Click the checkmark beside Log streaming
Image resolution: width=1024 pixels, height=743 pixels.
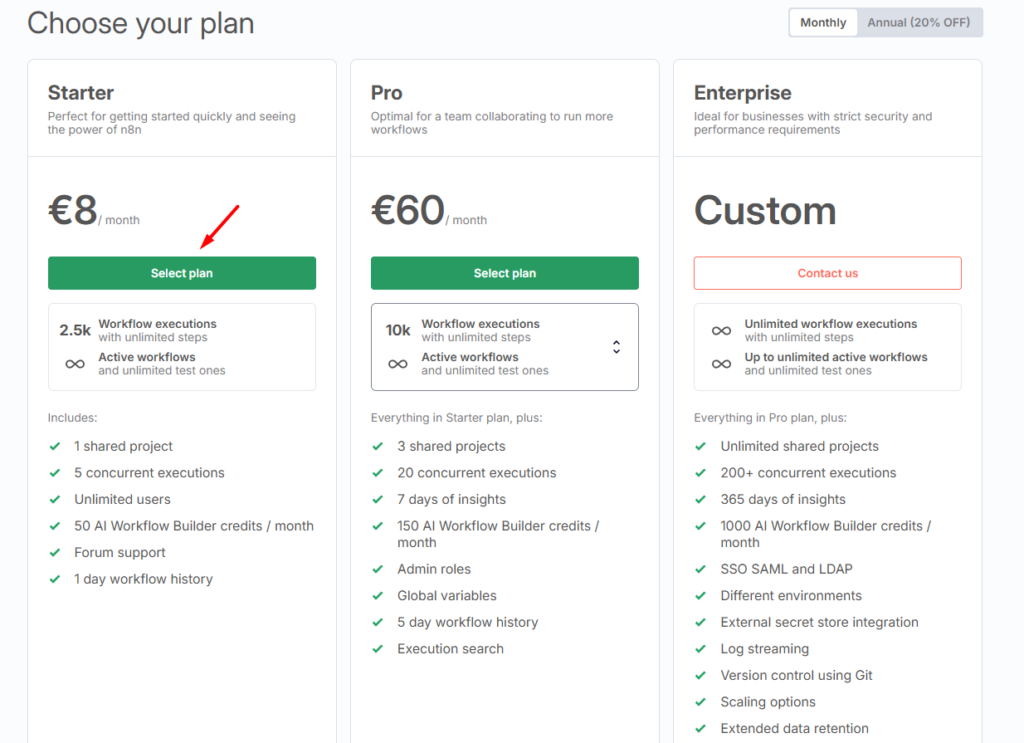[x=700, y=649]
